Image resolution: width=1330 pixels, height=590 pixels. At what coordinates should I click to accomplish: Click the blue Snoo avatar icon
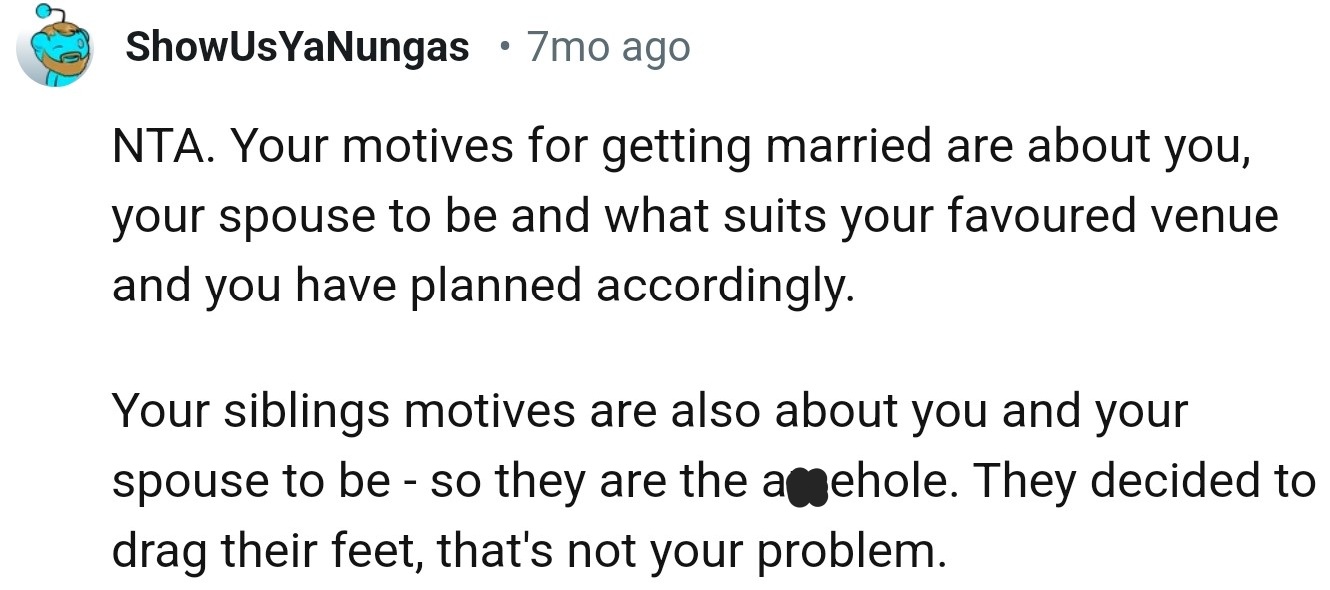pos(55,46)
